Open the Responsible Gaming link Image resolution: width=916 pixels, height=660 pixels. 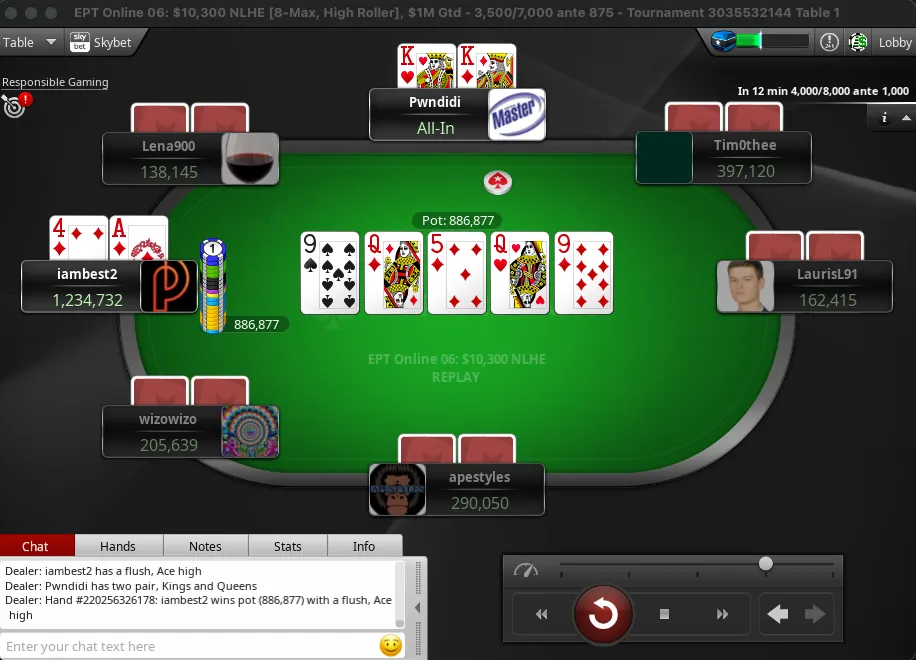tap(55, 82)
